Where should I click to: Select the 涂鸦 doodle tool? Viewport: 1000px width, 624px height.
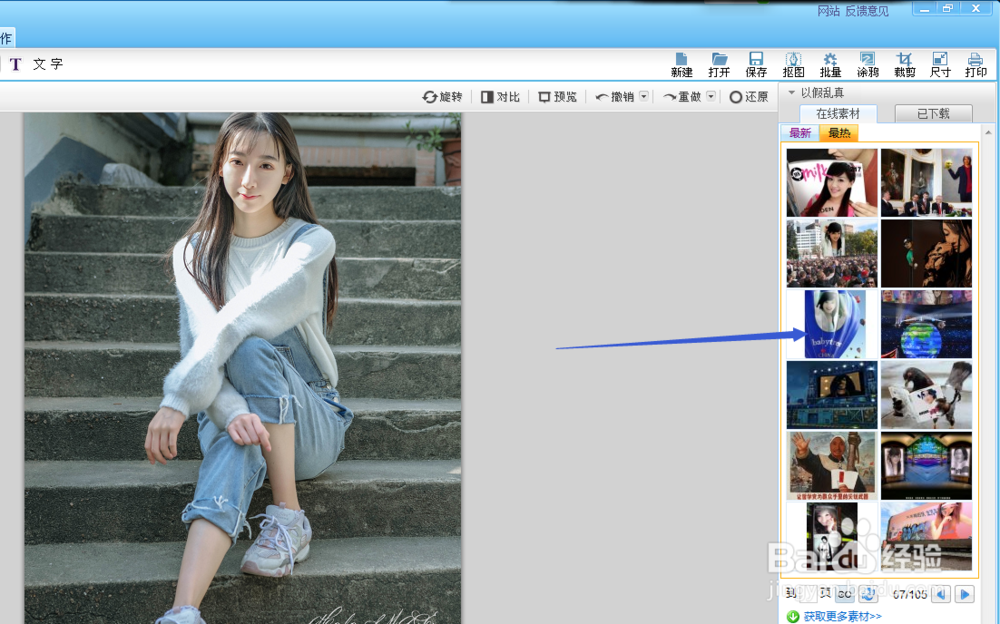pyautogui.click(x=867, y=65)
